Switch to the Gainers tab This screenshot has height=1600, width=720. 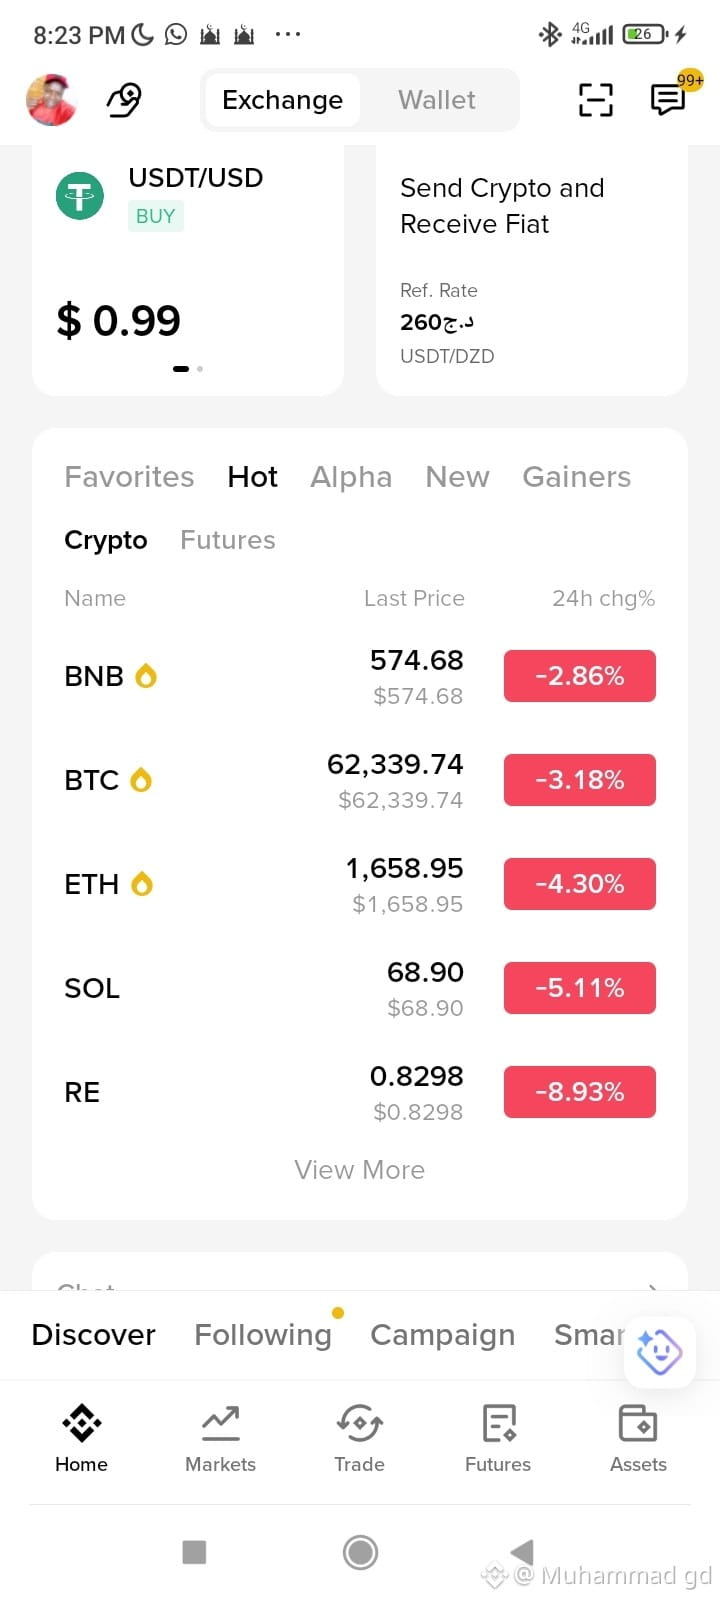(577, 477)
